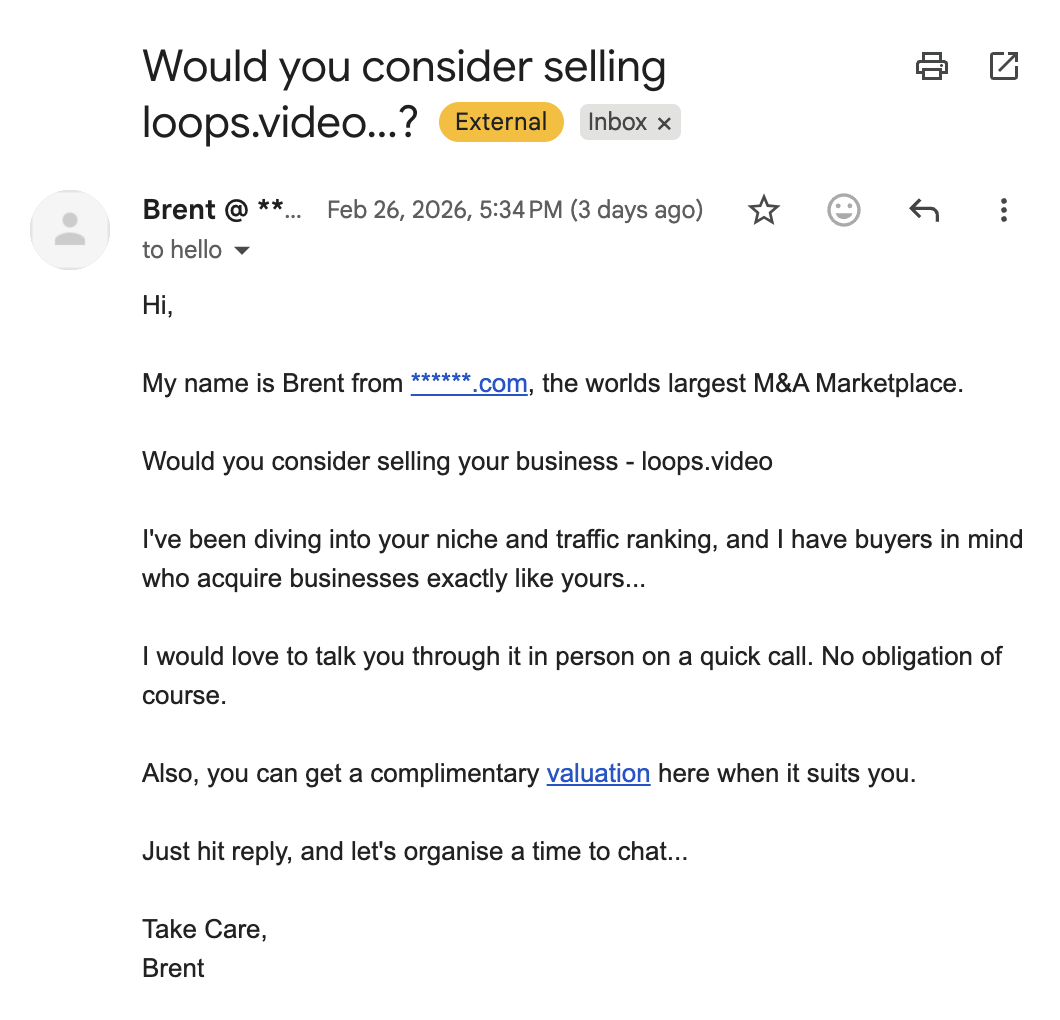Viewport: 1060px width, 1020px height.
Task: Open the three-dot more options menu
Action: point(1003,210)
